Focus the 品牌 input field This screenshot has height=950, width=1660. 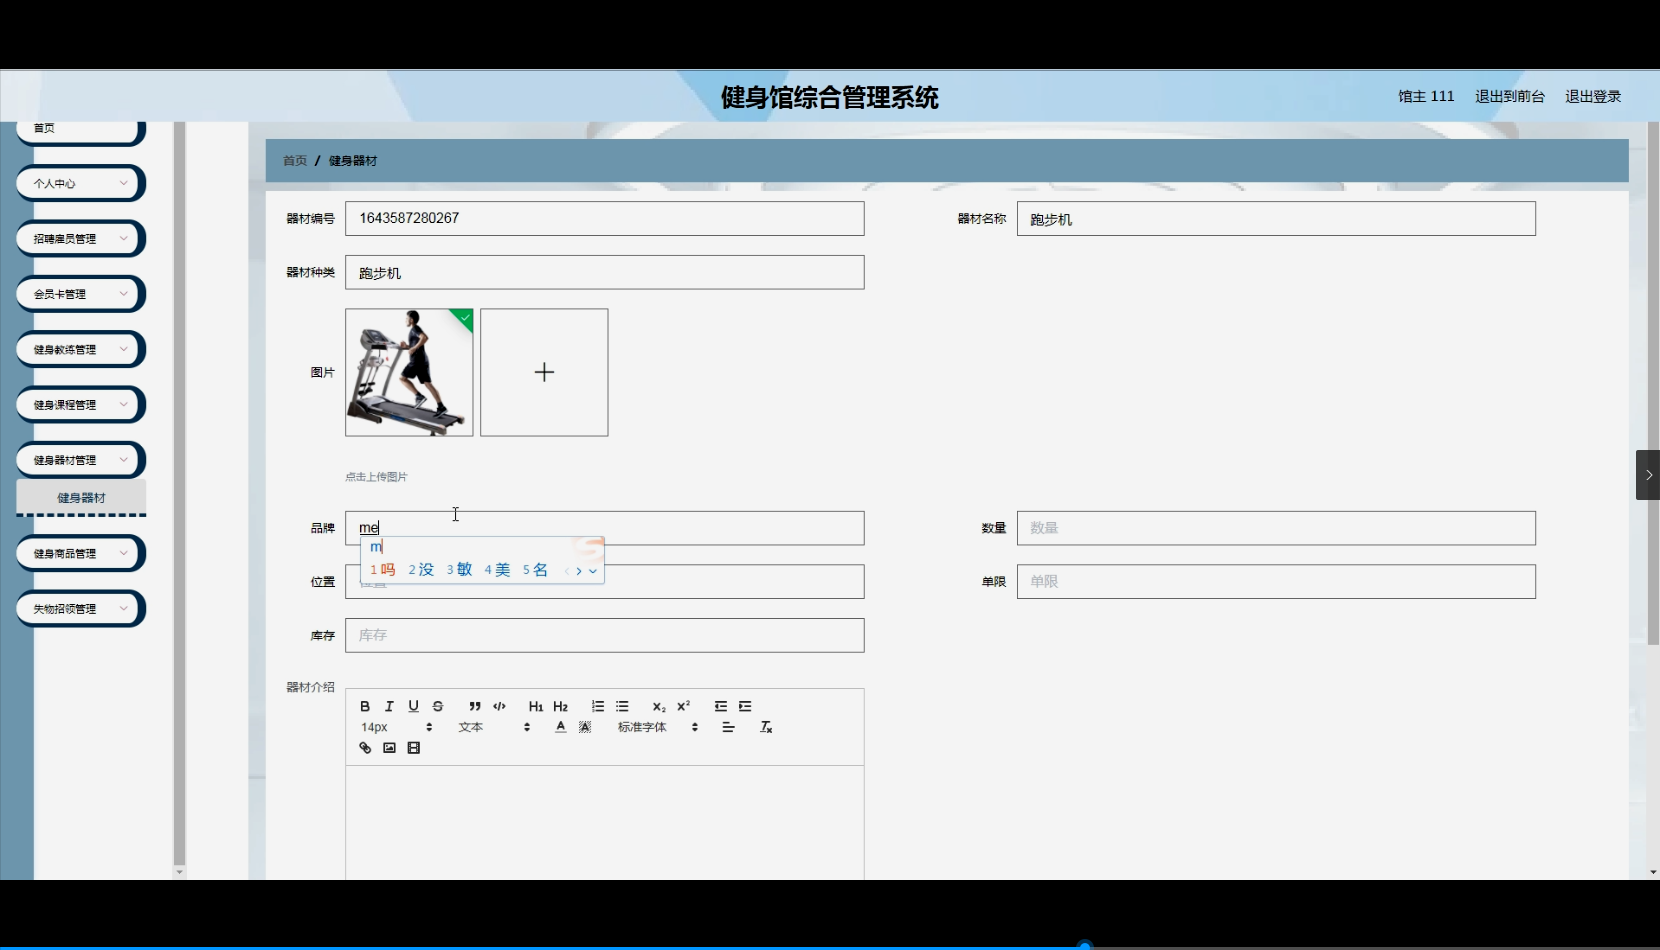[x=605, y=528]
